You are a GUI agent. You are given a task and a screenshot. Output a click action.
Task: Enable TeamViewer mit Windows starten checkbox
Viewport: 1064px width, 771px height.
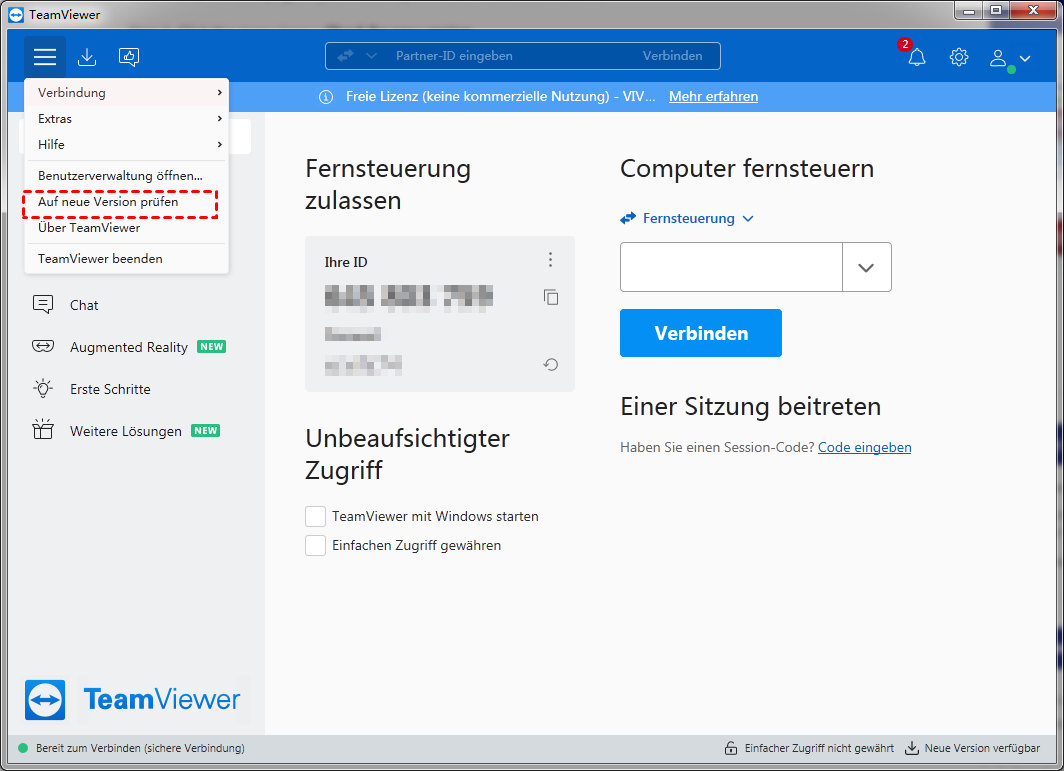click(315, 516)
